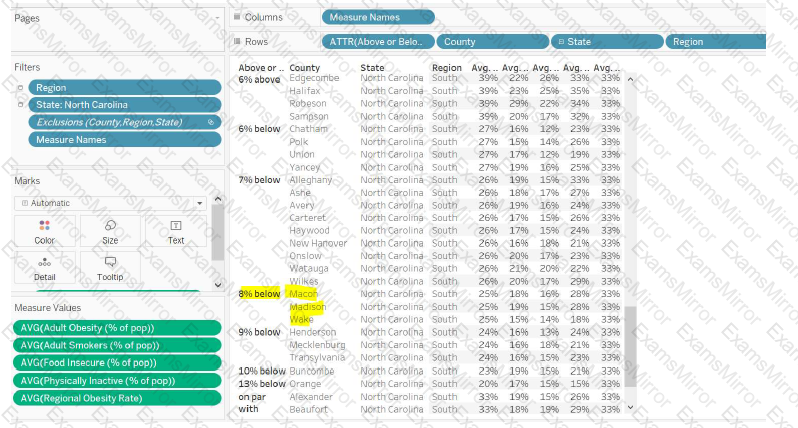Viewport: 798px width, 428px height.
Task: Click the set icon on Exclusions filter
Action: 211,122
